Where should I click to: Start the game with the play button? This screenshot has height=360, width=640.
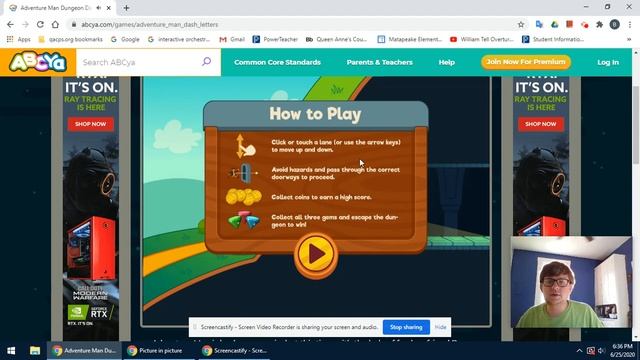(316, 254)
